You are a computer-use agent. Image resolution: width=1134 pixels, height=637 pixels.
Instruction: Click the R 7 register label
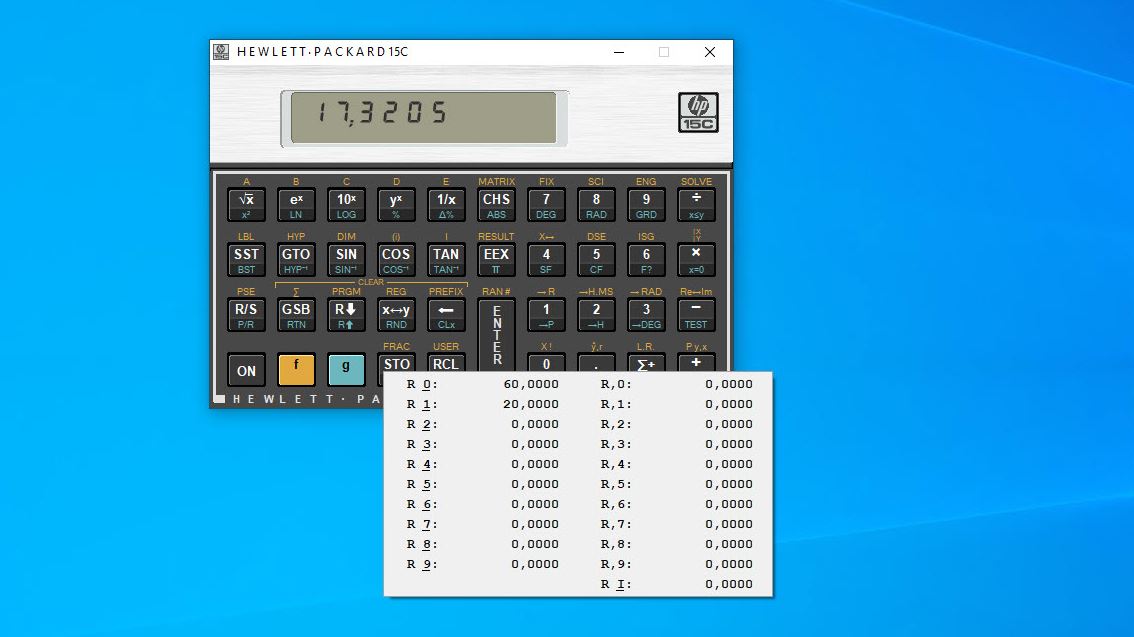[422, 524]
